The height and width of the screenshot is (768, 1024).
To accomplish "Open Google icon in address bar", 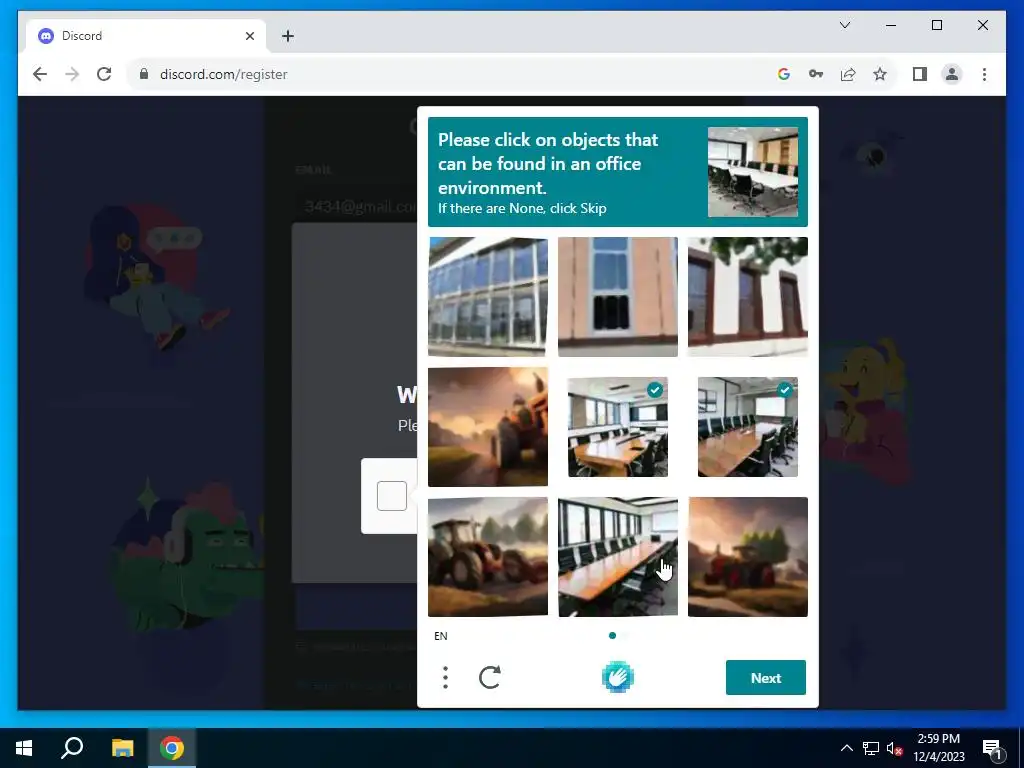I will pyautogui.click(x=784, y=74).
